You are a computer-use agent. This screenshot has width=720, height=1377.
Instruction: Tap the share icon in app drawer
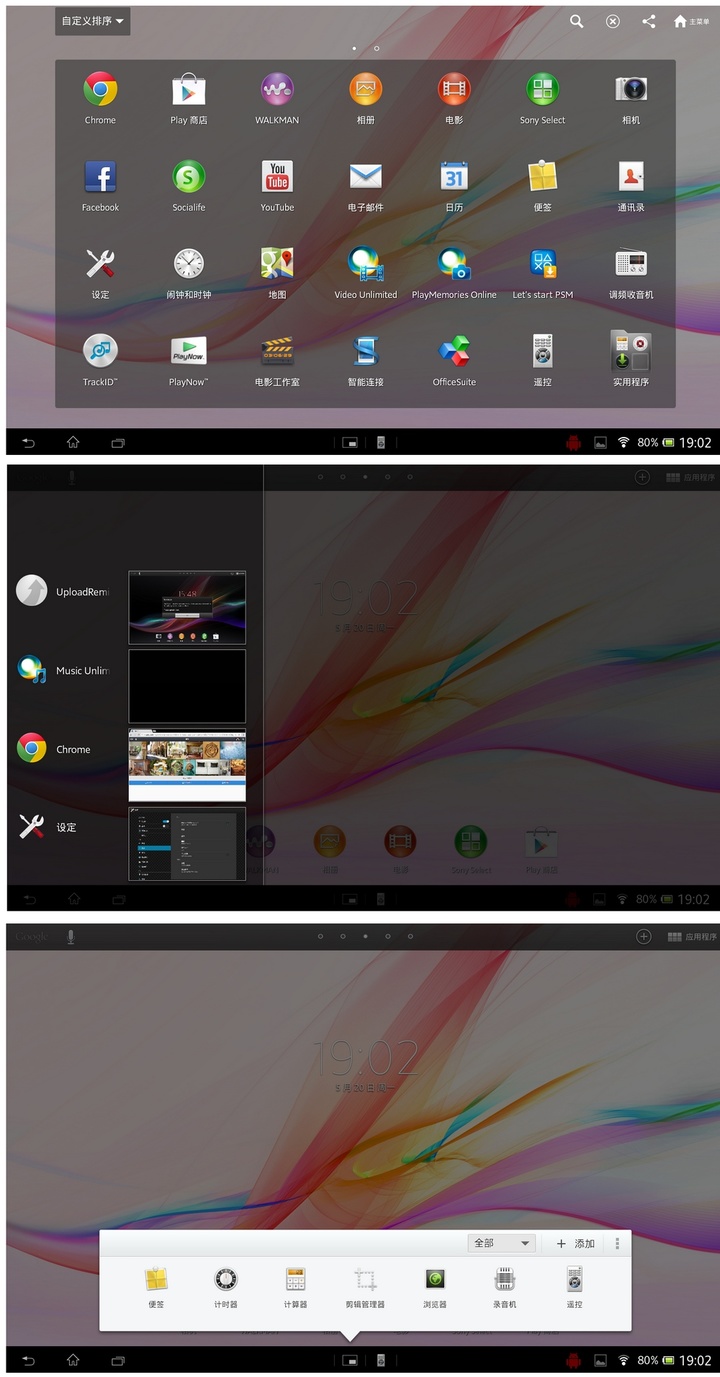tap(648, 21)
